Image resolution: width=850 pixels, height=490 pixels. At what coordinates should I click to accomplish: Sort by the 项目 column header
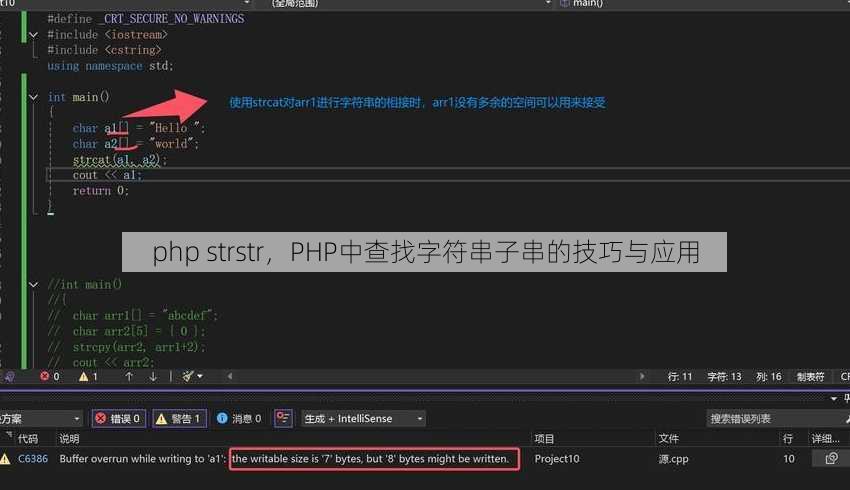click(x=544, y=439)
